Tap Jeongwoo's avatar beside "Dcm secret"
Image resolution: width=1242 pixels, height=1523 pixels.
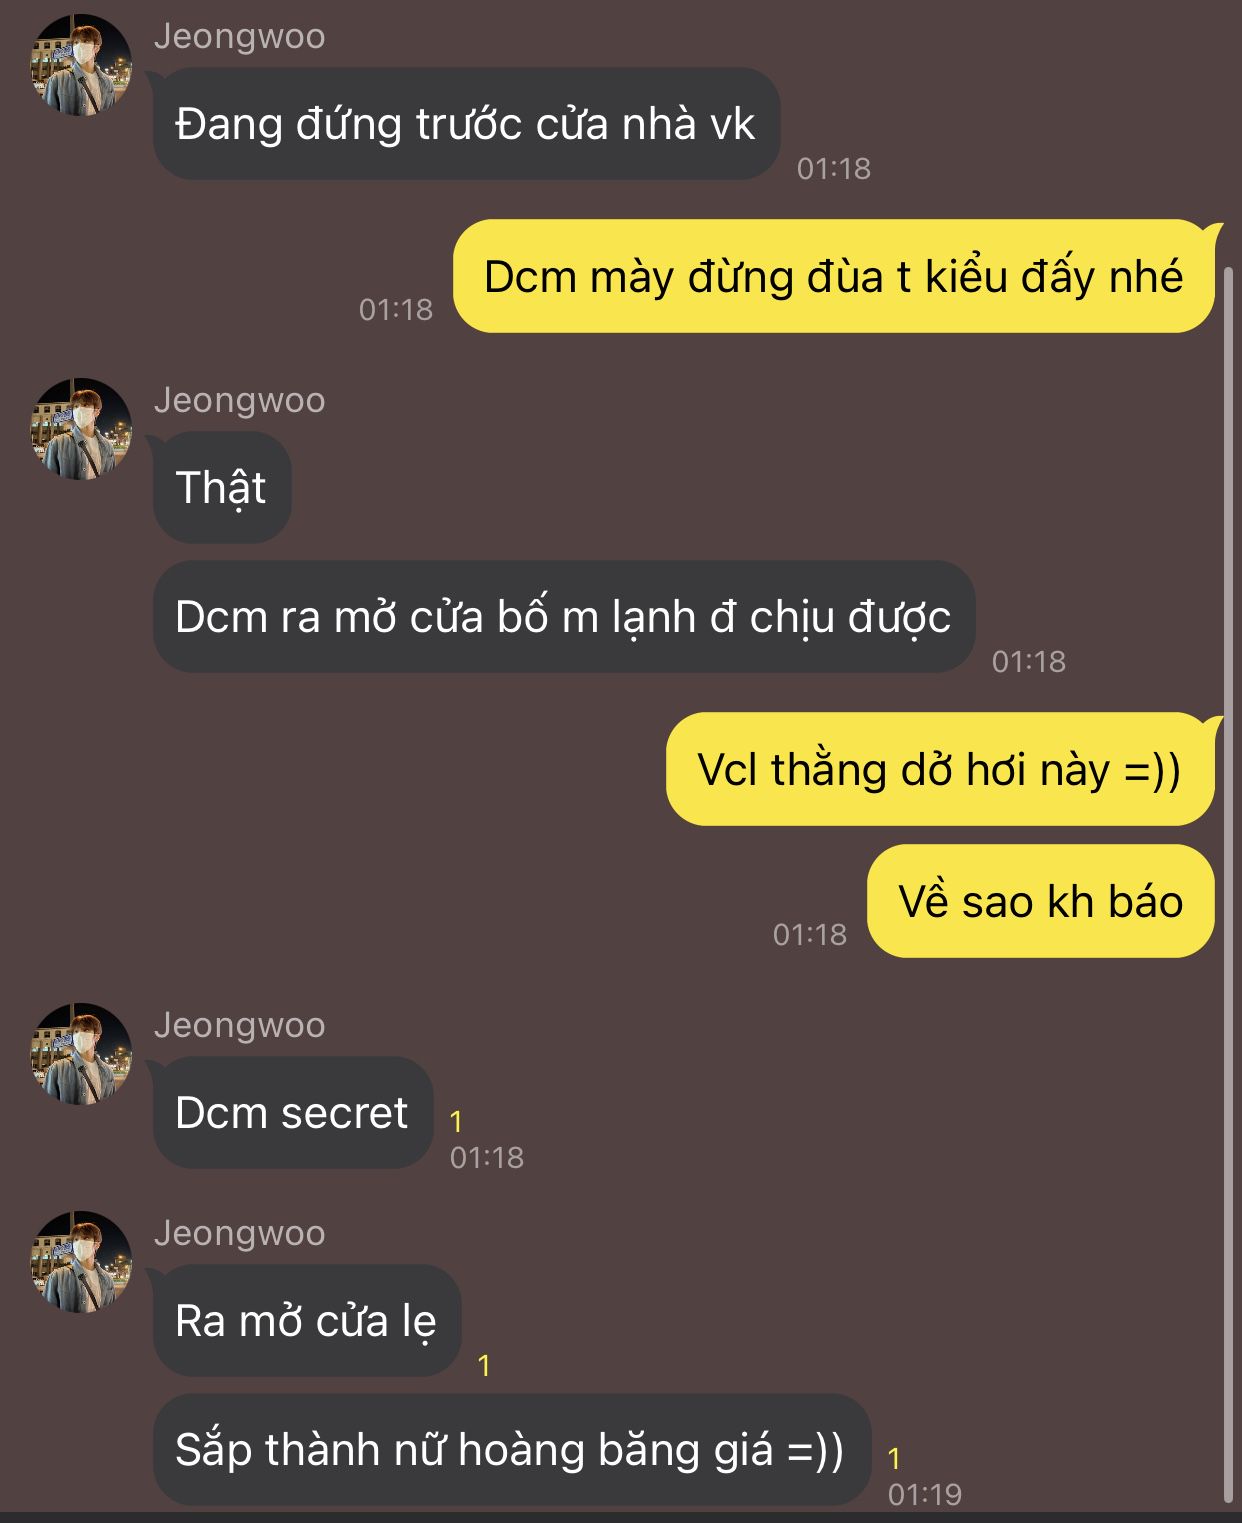81,1054
